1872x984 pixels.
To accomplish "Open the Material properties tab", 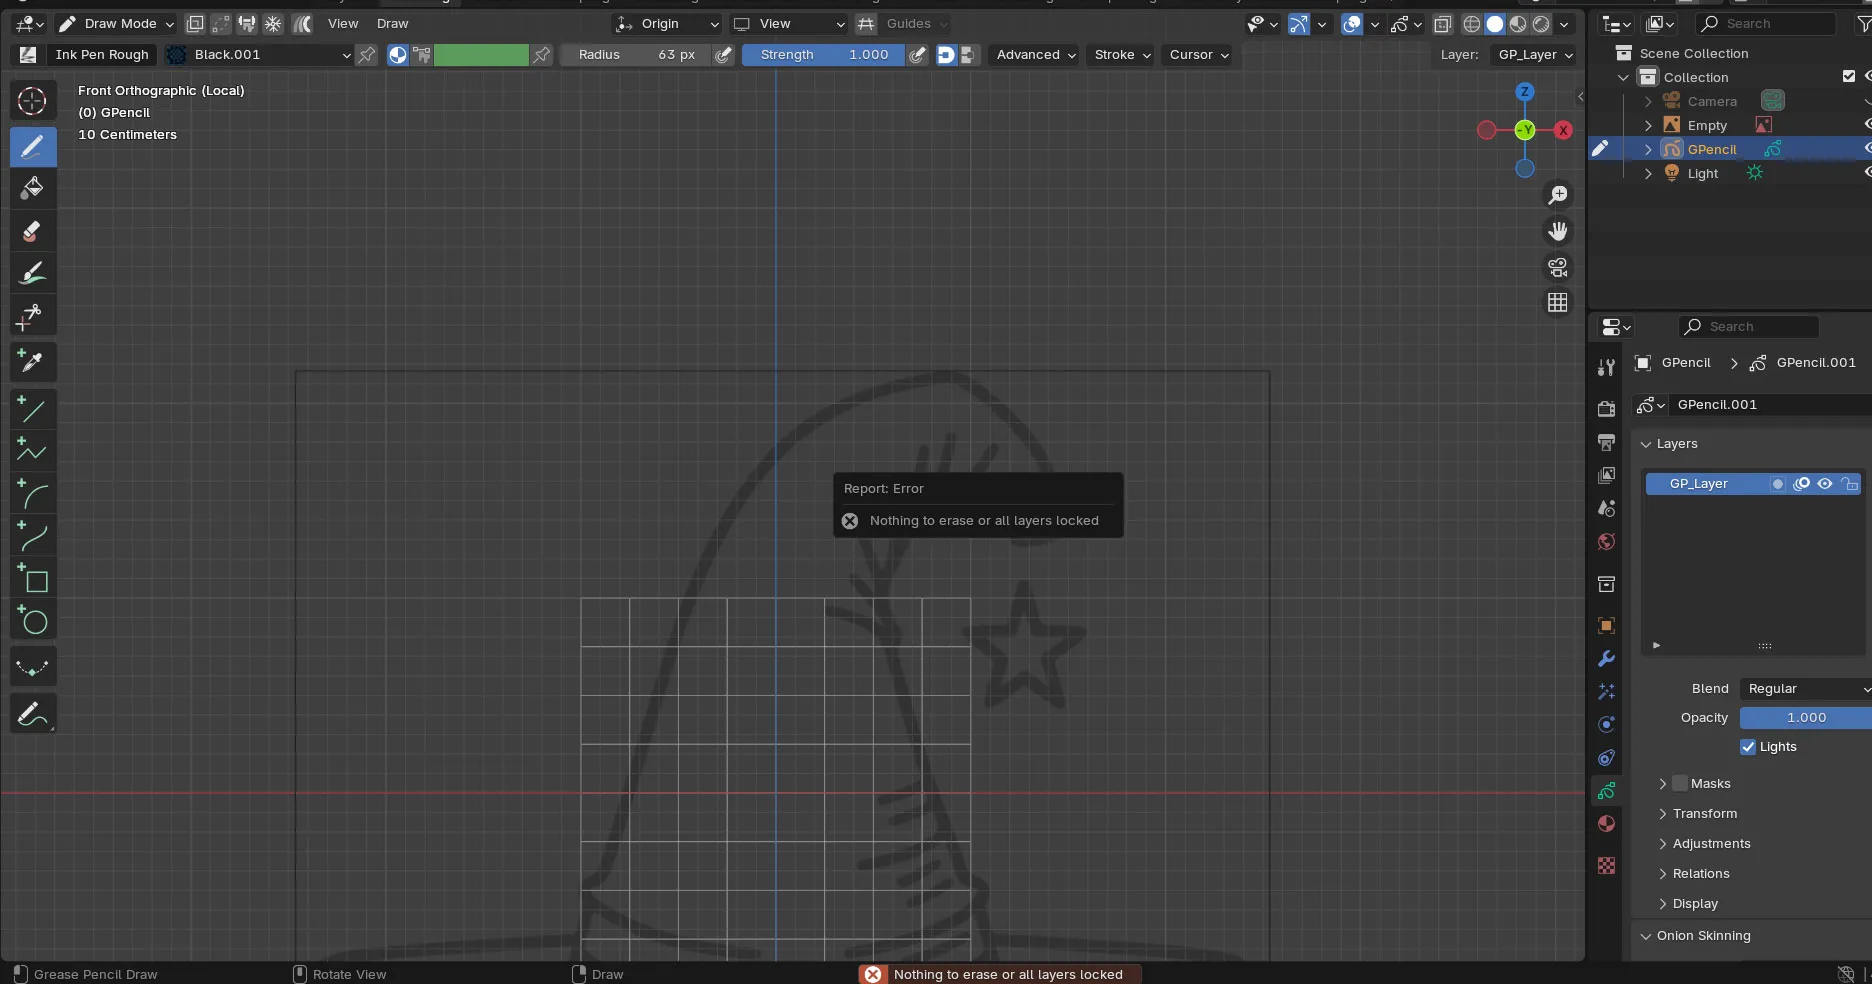I will [x=1606, y=824].
